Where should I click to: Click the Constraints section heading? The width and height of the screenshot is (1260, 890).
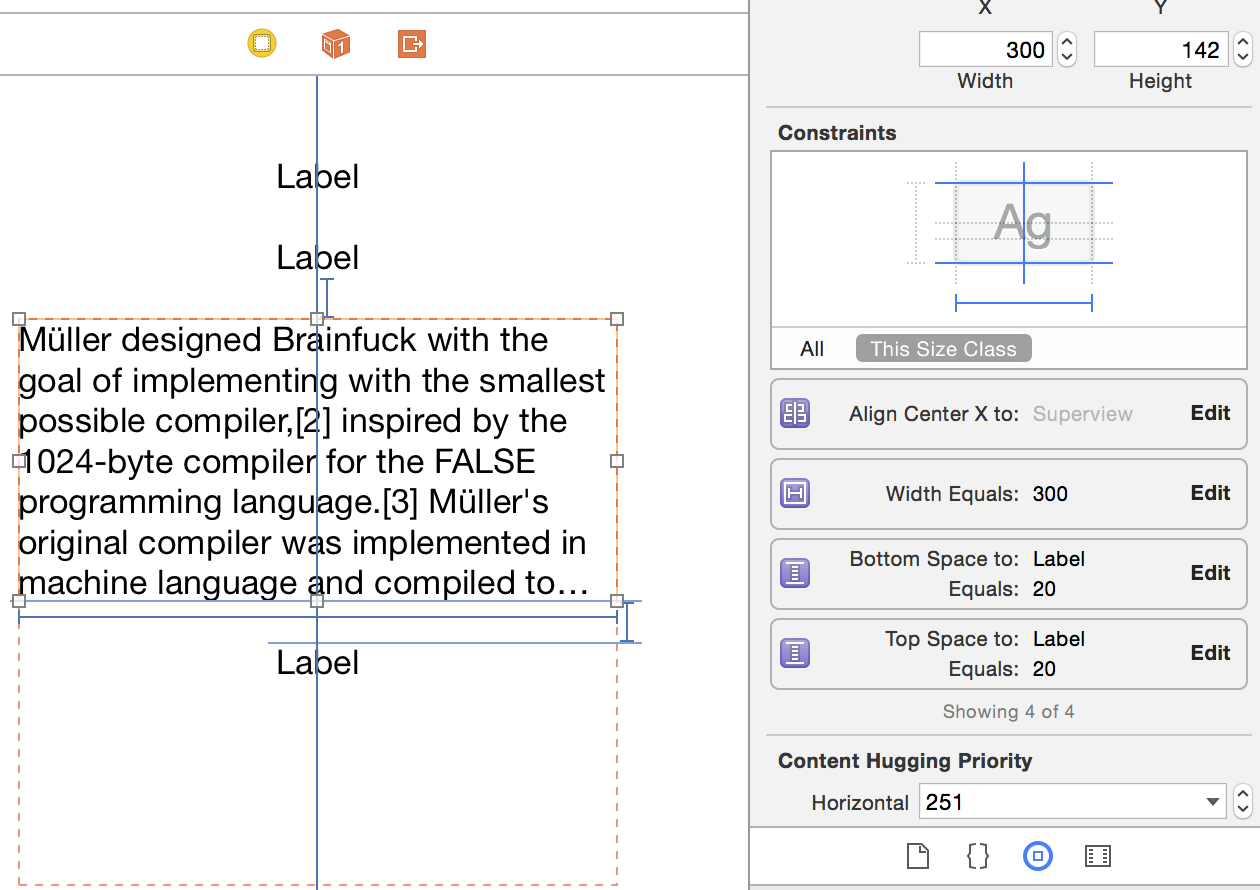coord(837,133)
